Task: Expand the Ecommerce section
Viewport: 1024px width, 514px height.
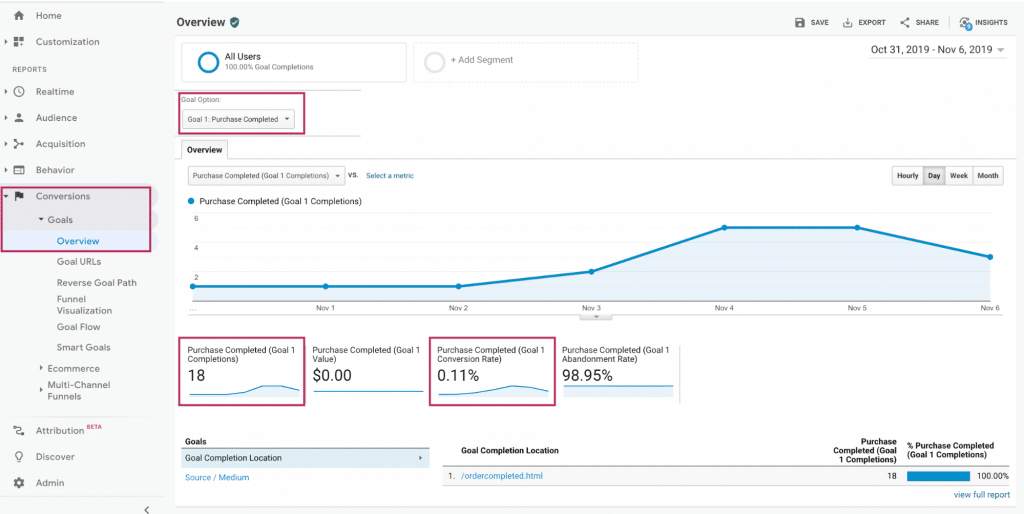Action: coord(73,368)
